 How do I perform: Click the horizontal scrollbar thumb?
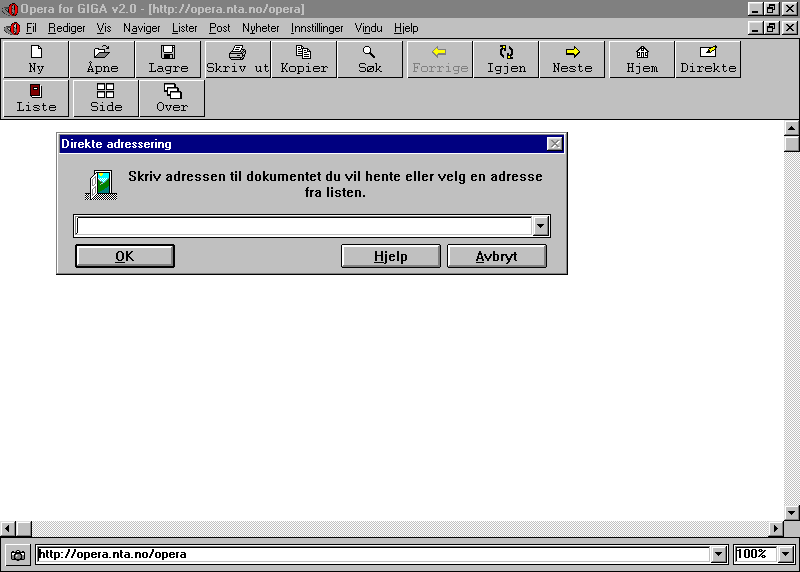(23, 529)
